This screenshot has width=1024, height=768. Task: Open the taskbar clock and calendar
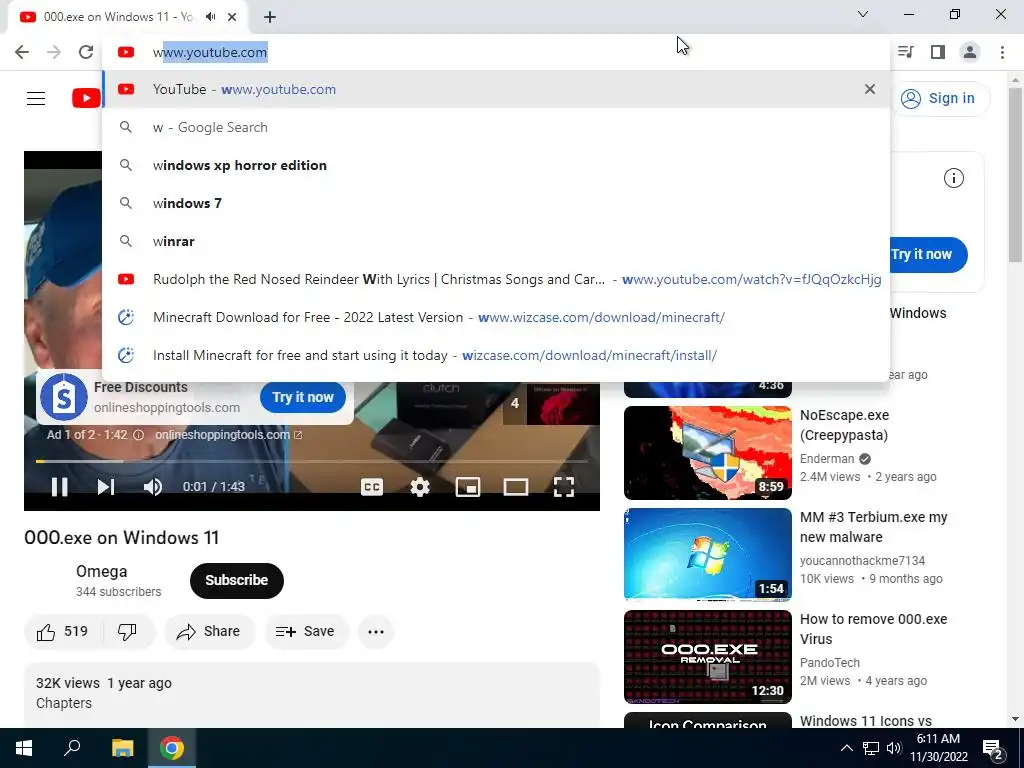tap(938, 748)
